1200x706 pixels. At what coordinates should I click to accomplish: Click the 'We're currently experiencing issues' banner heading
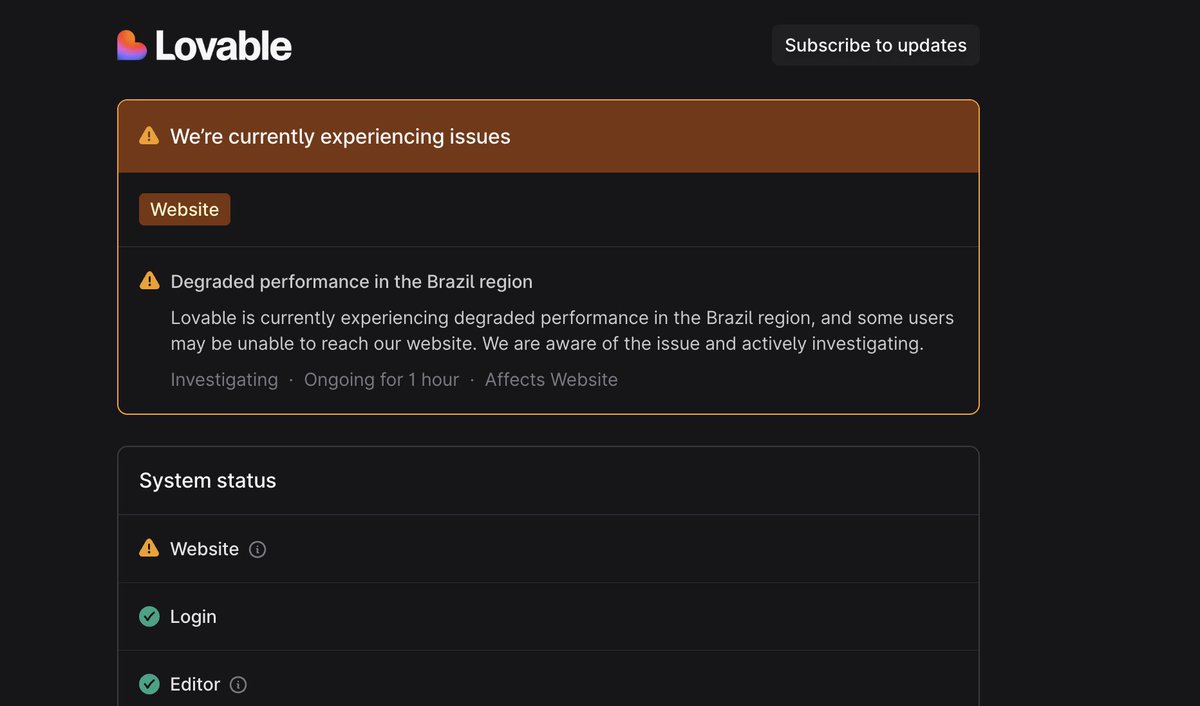tap(340, 137)
